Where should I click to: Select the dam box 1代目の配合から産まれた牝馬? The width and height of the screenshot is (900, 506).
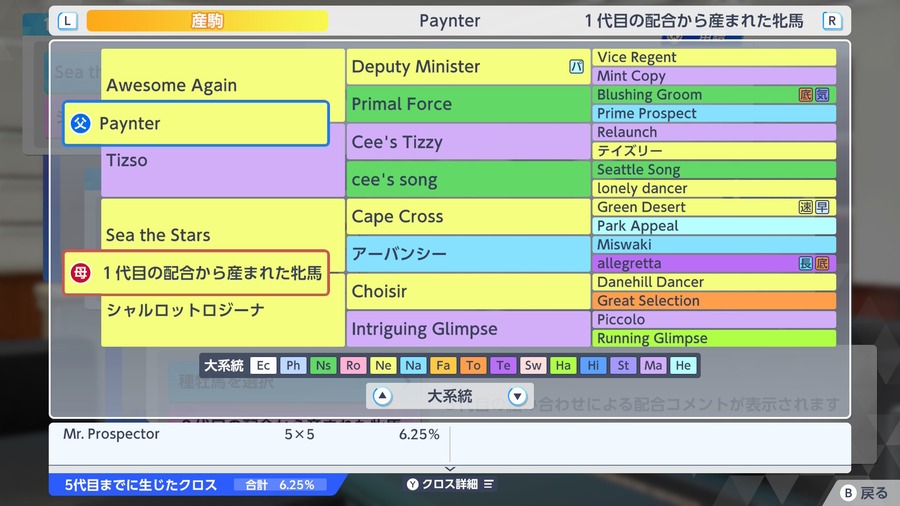pos(196,273)
